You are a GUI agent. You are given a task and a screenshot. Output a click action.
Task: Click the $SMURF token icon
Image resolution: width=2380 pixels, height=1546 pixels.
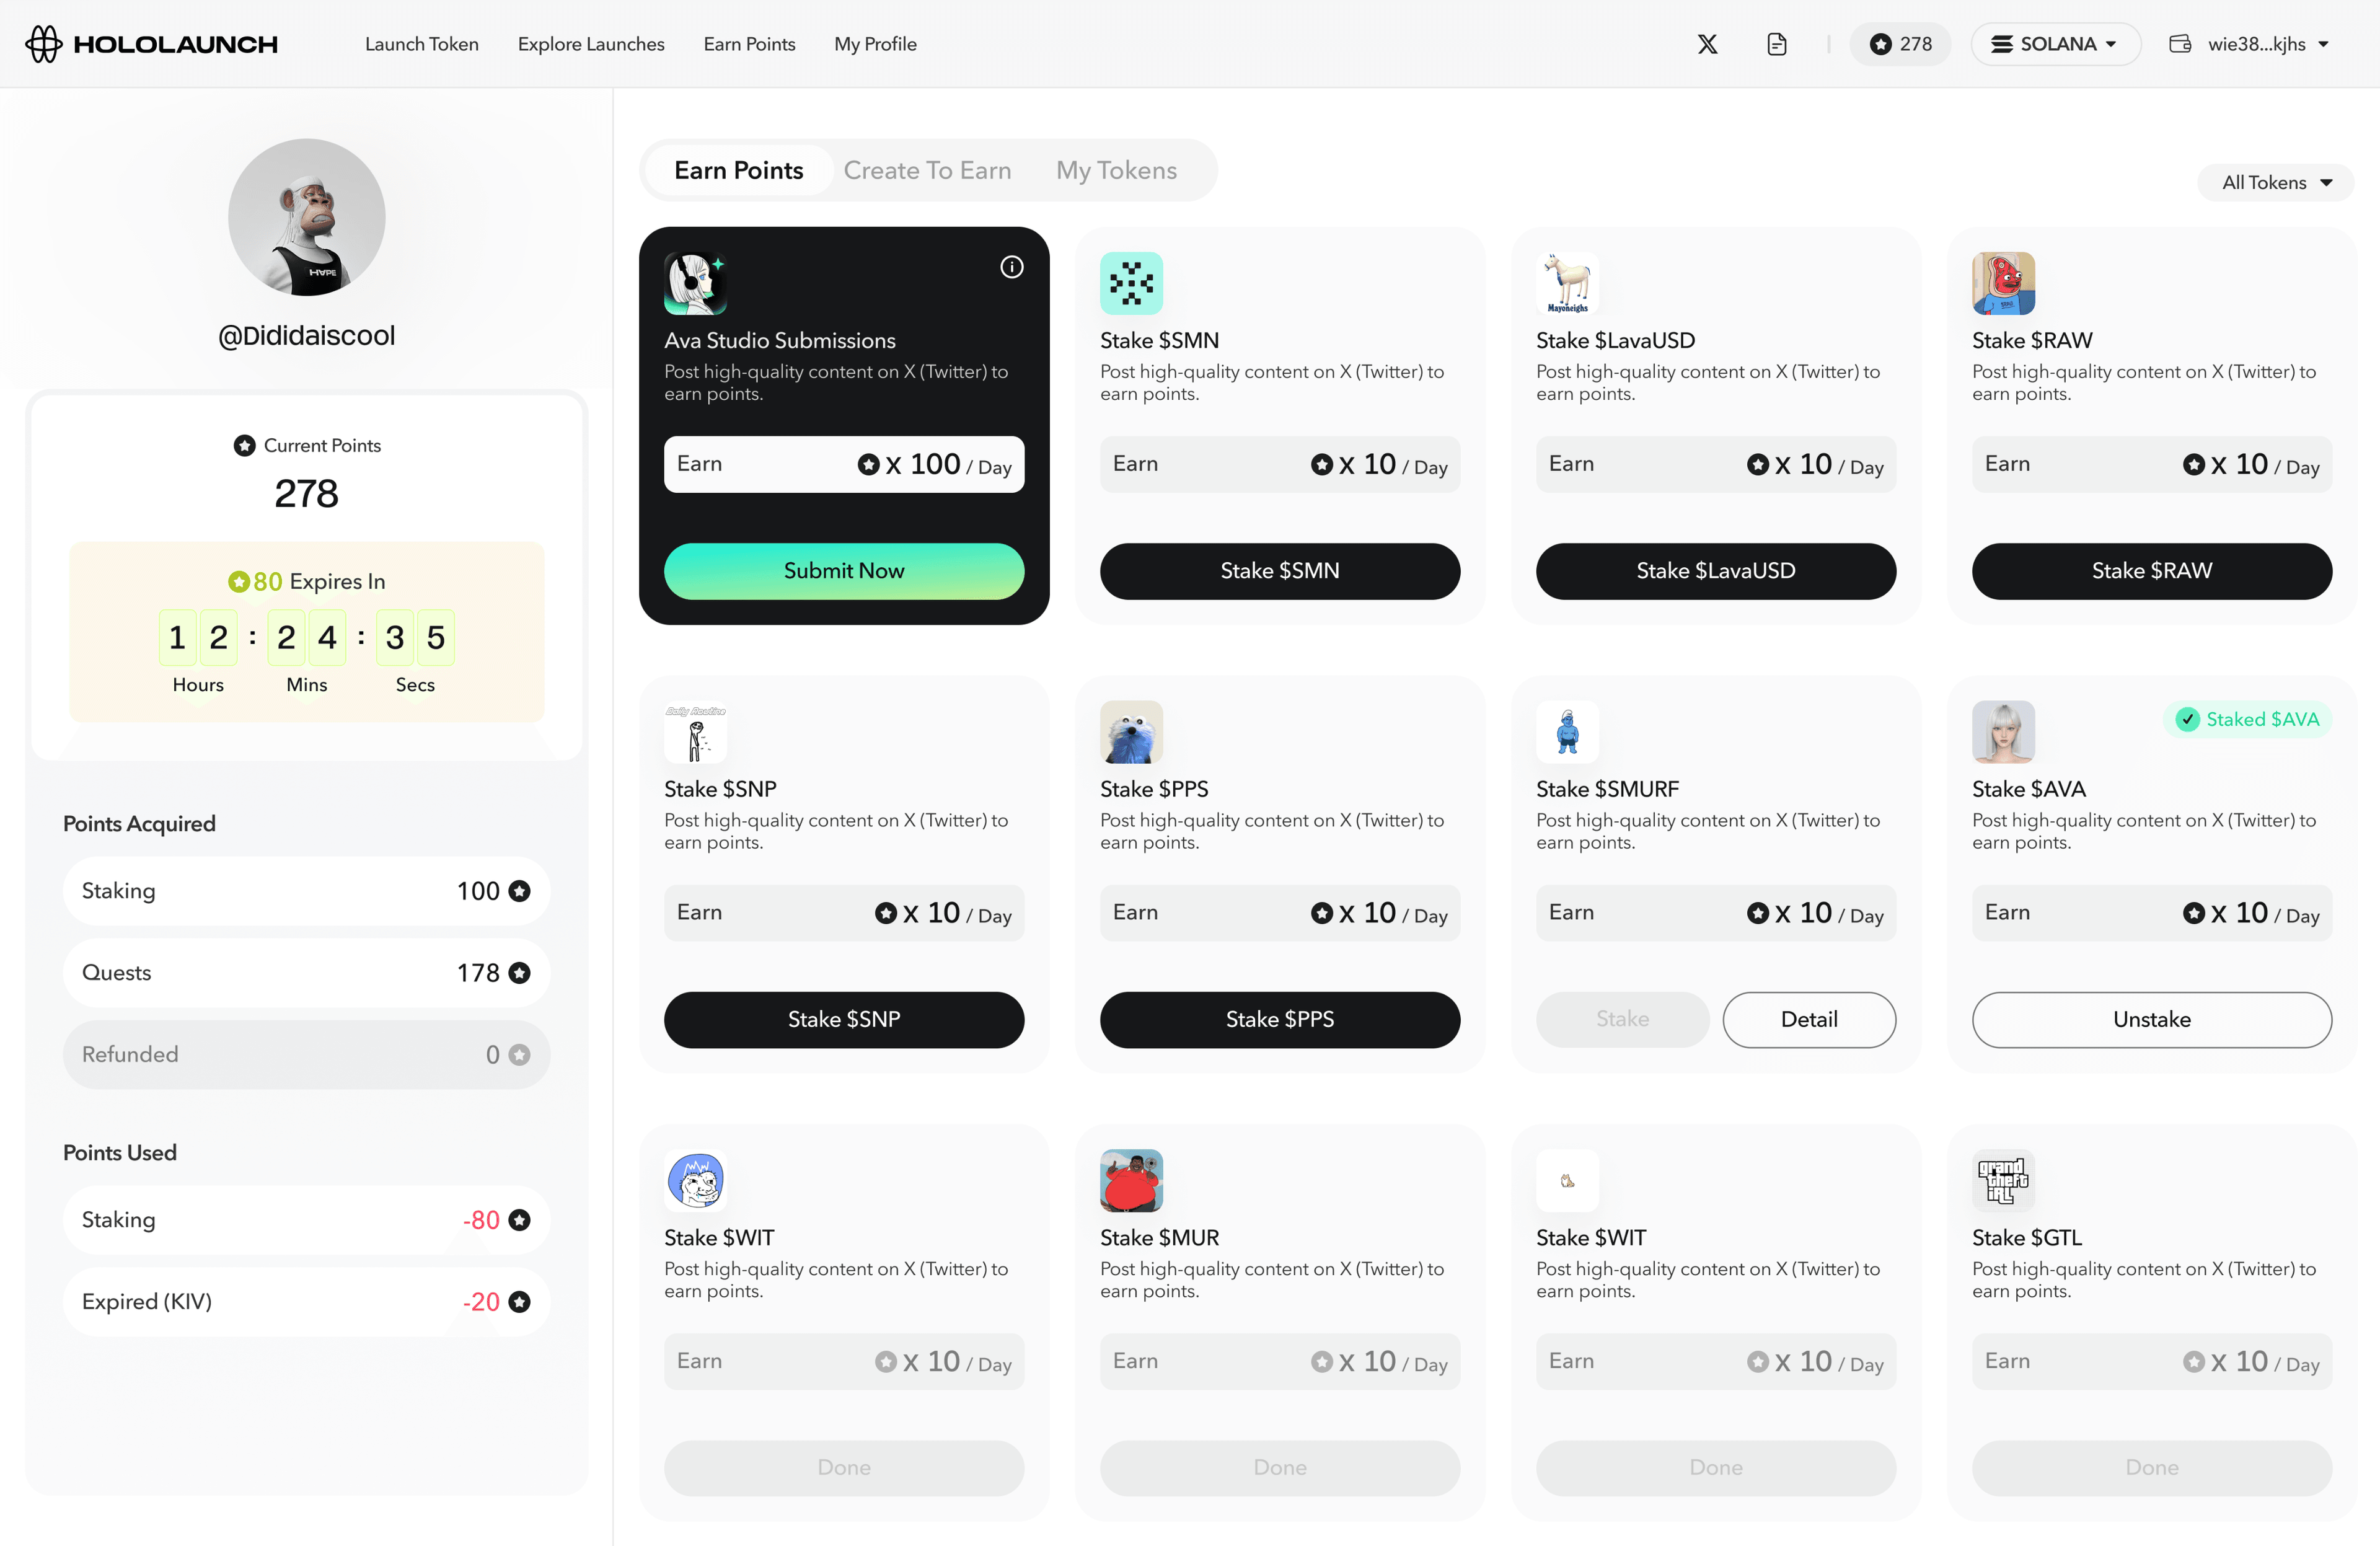1567,732
